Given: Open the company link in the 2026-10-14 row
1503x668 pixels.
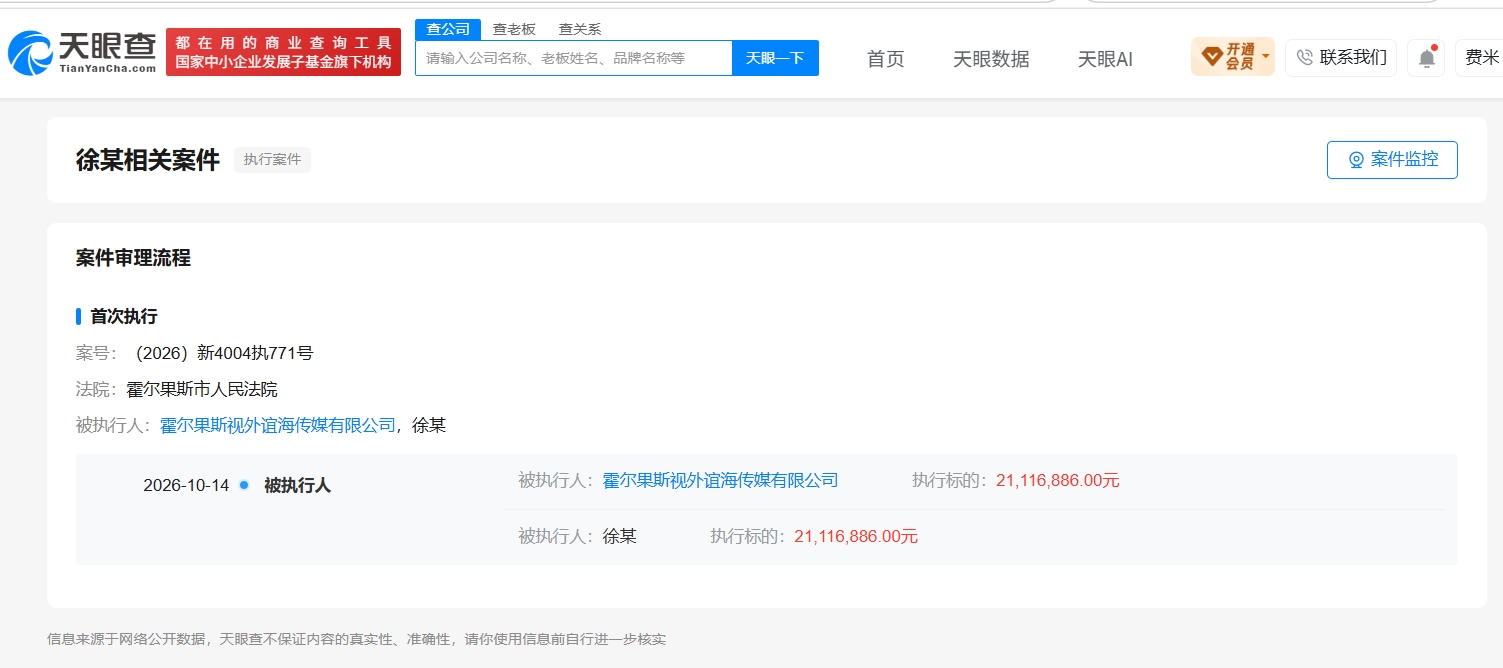Looking at the screenshot, I should coord(720,480).
